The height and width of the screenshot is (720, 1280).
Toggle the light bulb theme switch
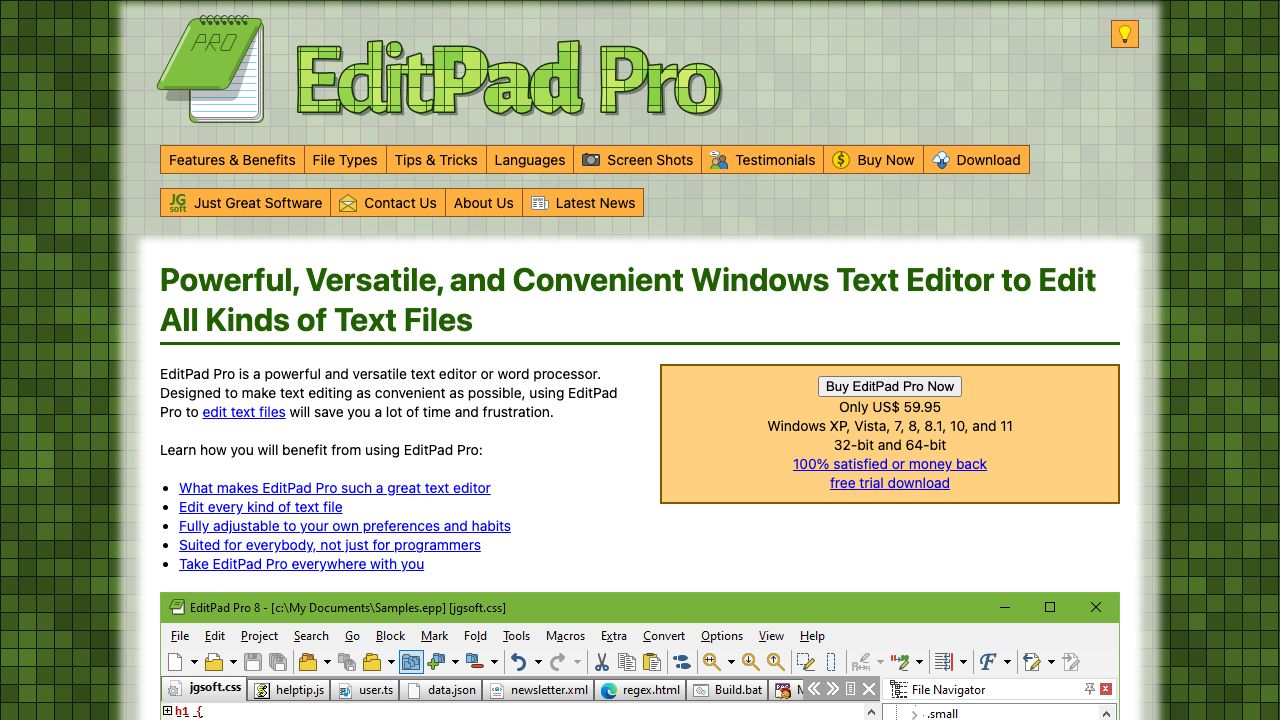click(1125, 34)
